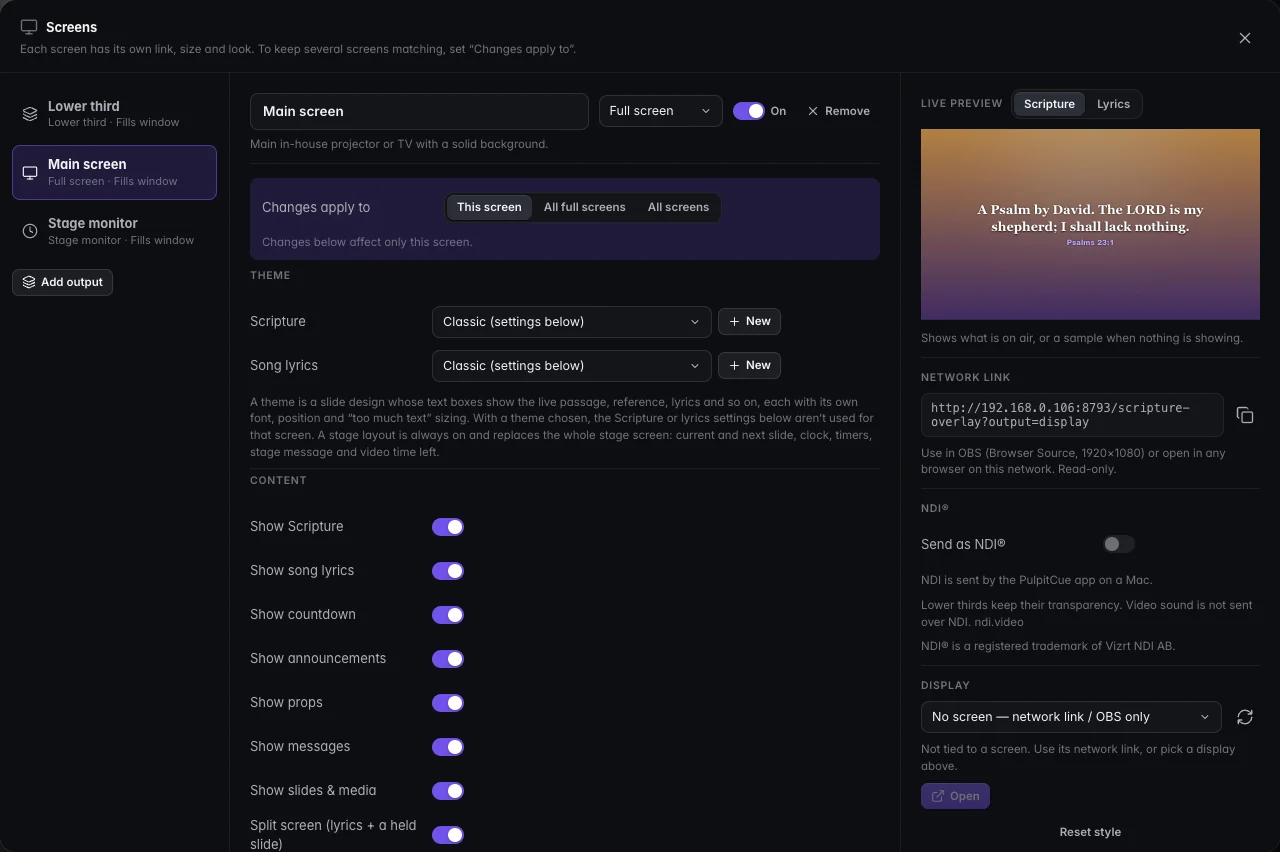This screenshot has height=852, width=1280.
Task: Click Reset style
Action: pyautogui.click(x=1090, y=832)
